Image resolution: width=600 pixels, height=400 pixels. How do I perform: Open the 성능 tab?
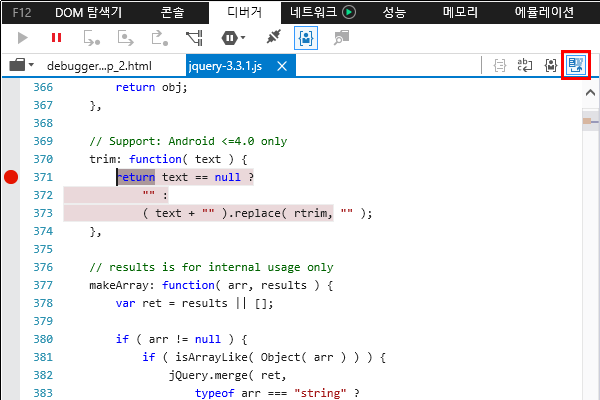click(x=394, y=12)
